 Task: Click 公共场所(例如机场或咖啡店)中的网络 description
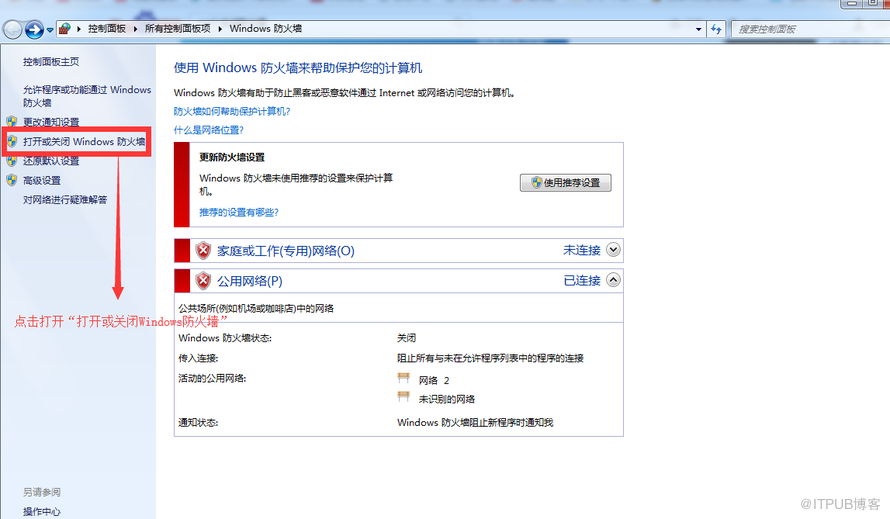(256, 308)
